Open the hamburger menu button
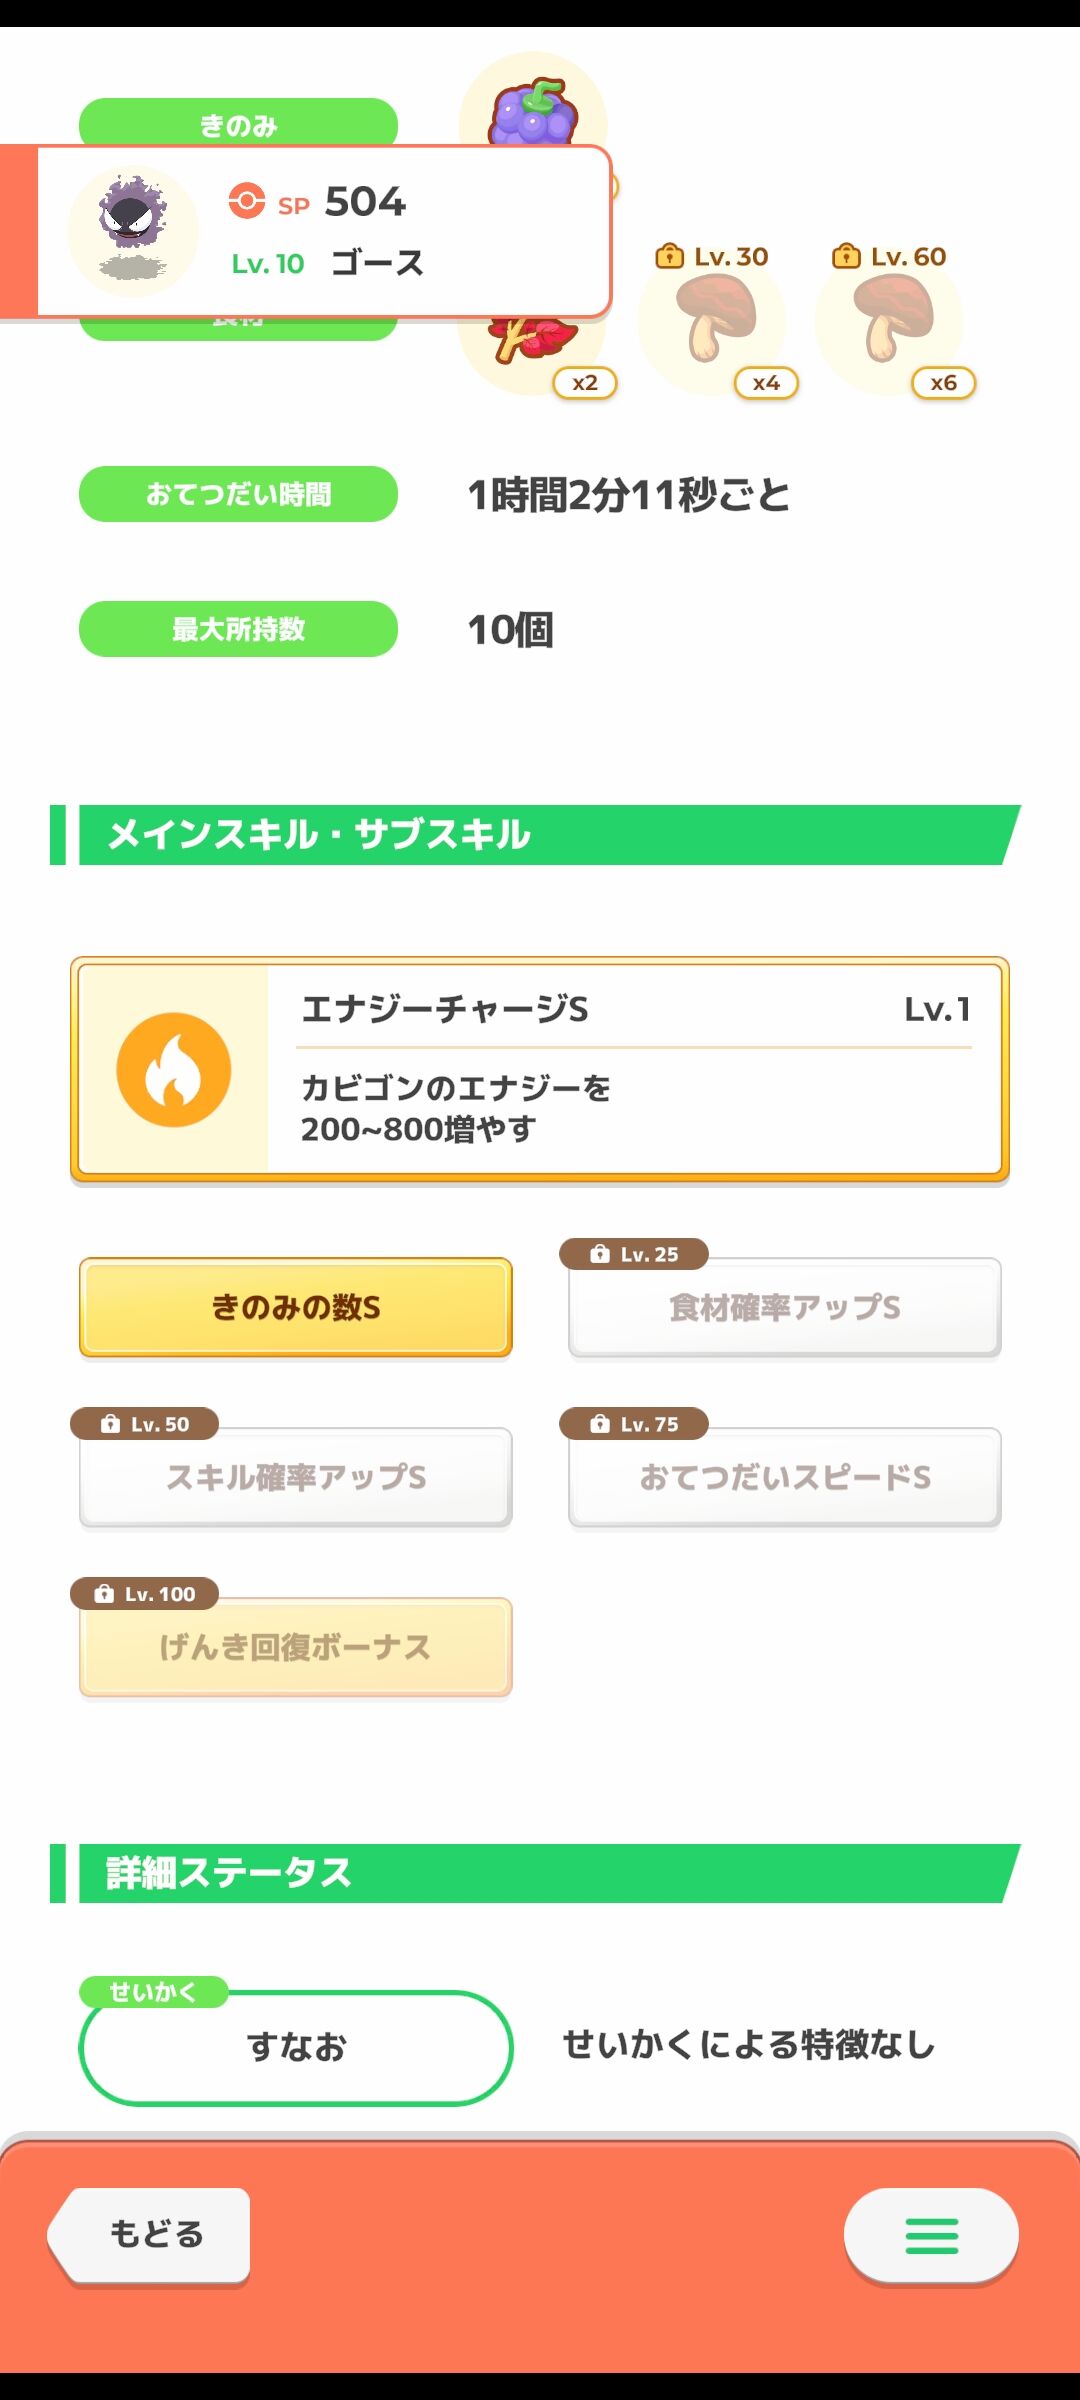Screen dimensions: 1080x2400 pyautogui.click(x=931, y=2235)
